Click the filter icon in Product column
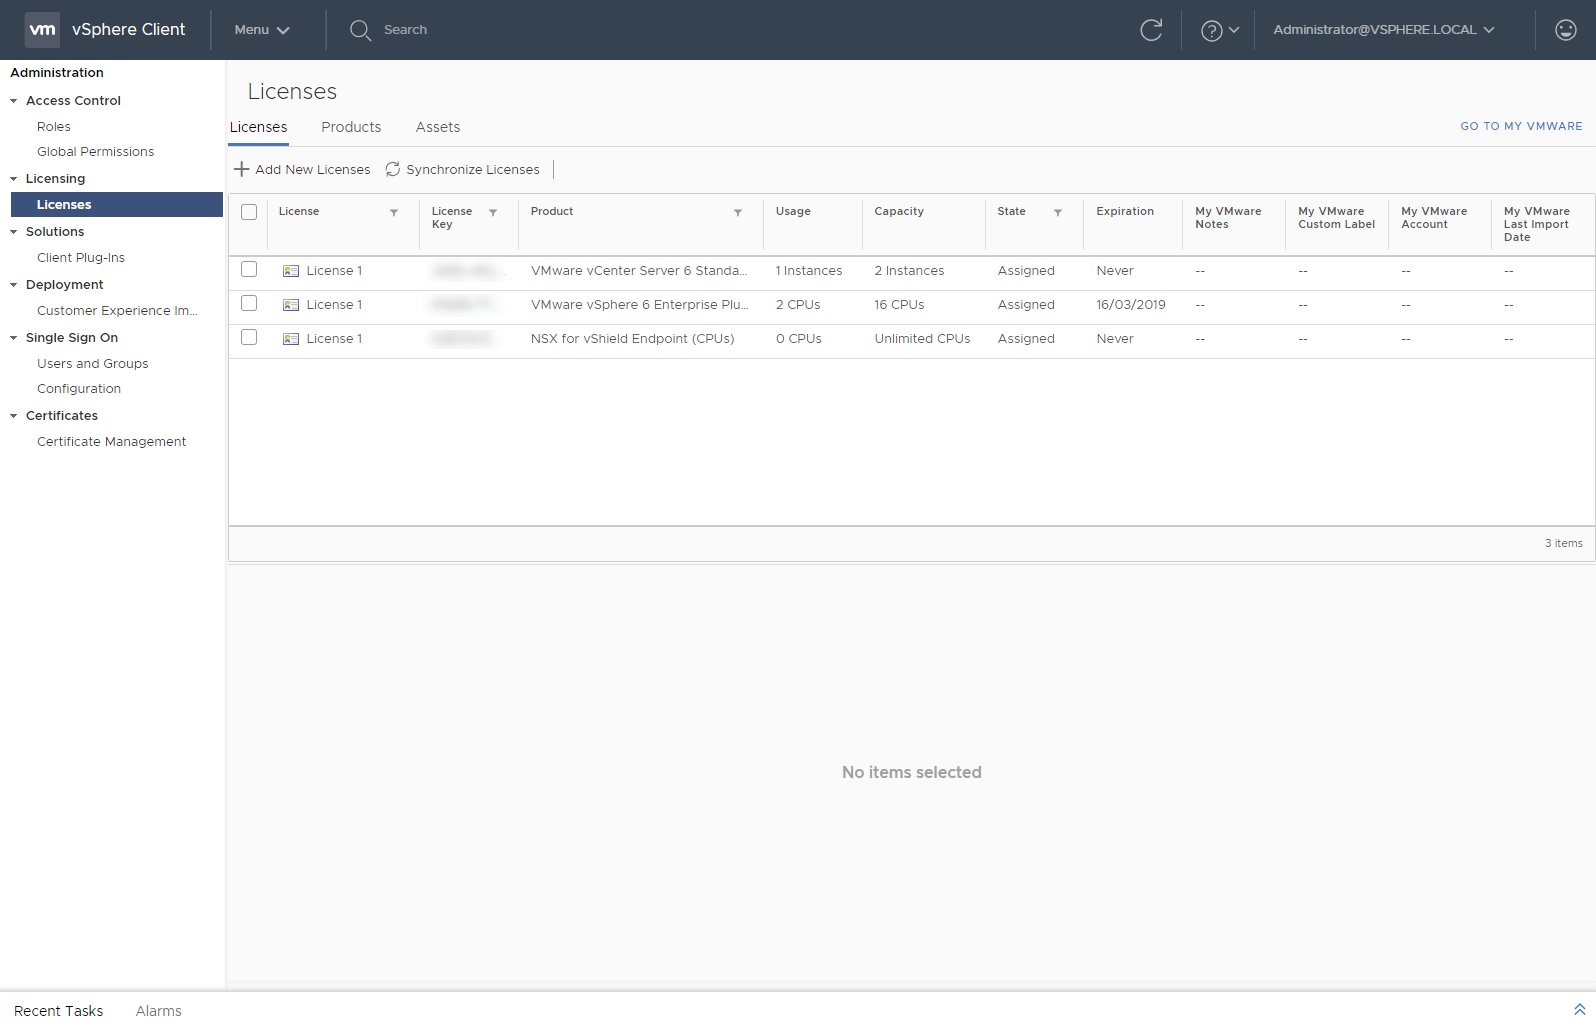Screen dimensions: 1596x1025 click(x=738, y=213)
